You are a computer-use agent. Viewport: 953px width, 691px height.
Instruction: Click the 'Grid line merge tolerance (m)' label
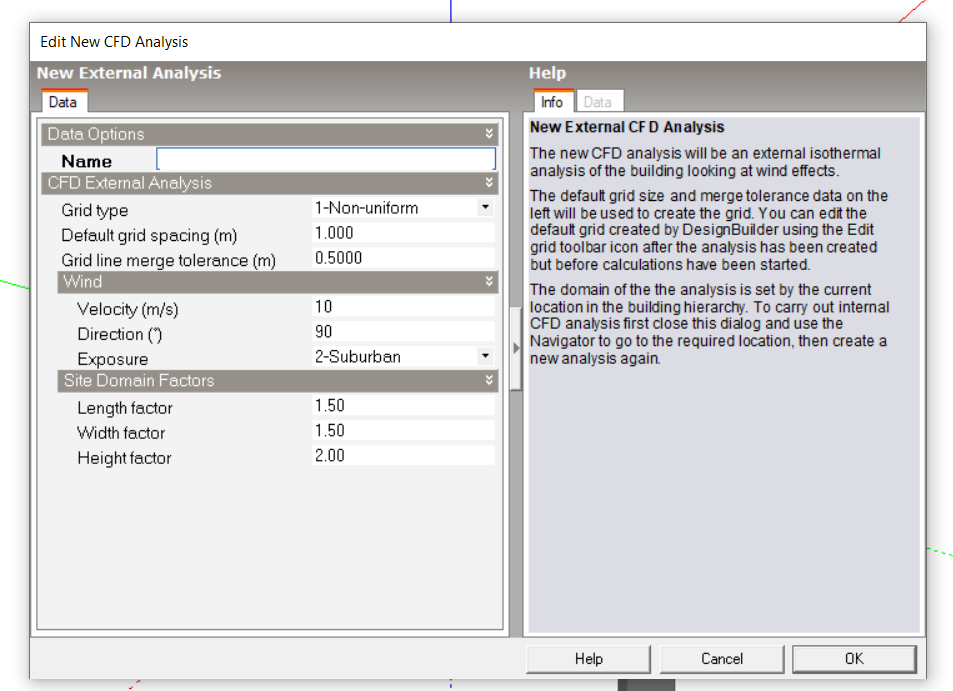pyautogui.click(x=168, y=260)
